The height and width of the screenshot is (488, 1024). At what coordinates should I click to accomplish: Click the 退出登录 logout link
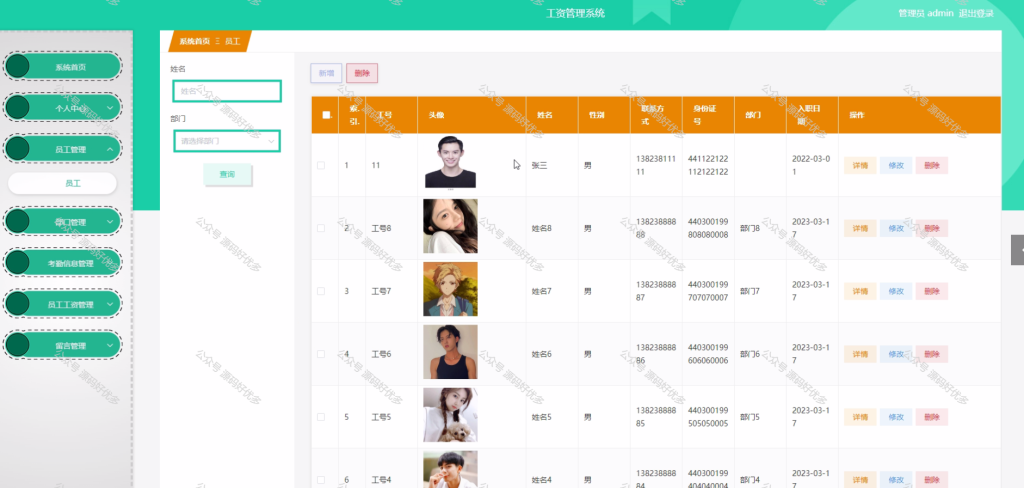pyautogui.click(x=976, y=14)
